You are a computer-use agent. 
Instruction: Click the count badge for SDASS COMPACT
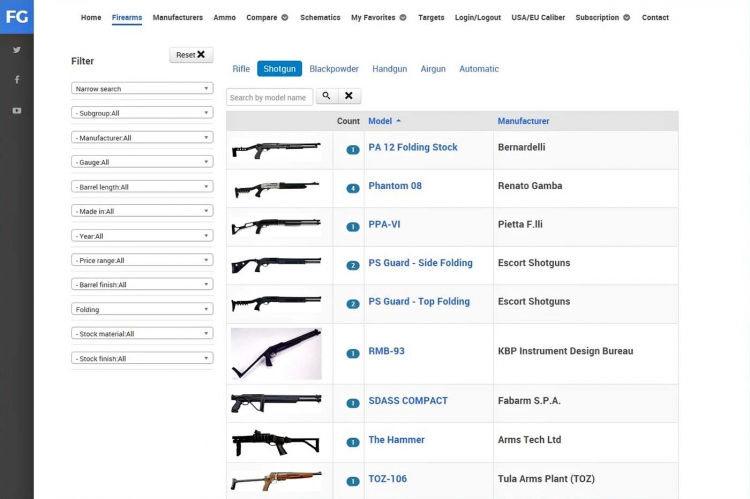(353, 403)
